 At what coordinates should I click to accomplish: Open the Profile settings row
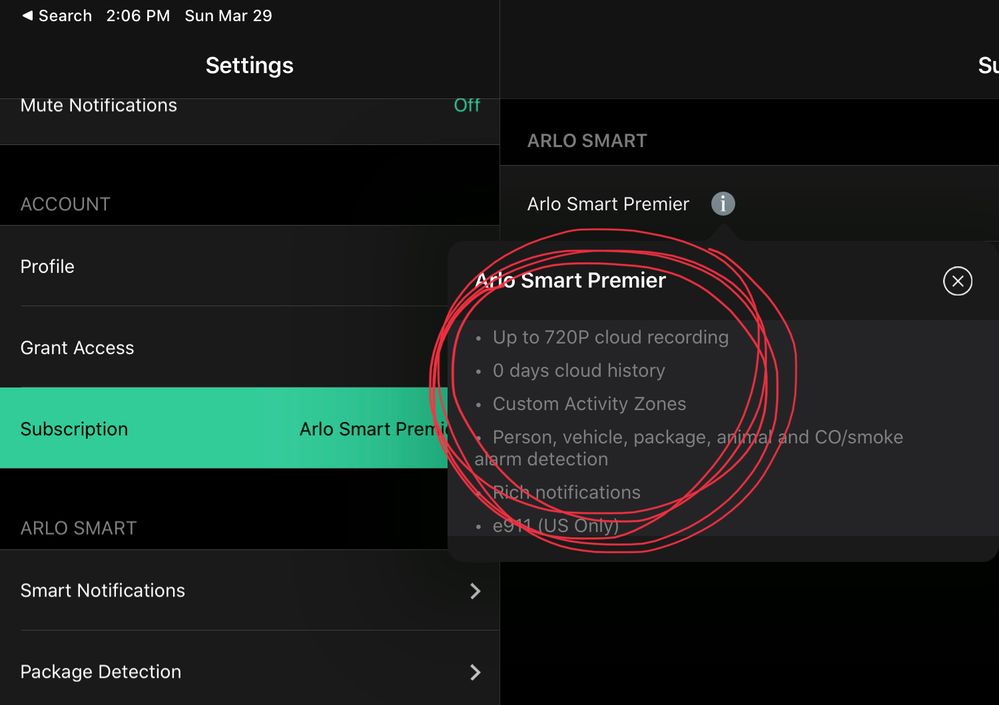point(250,266)
